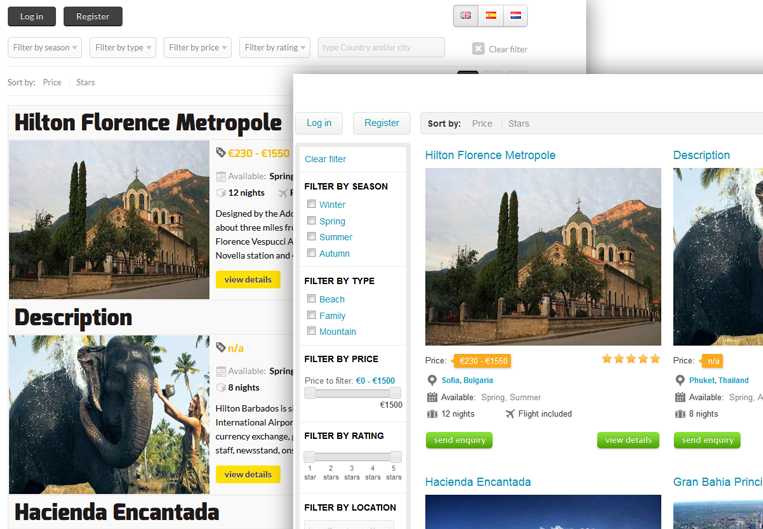The image size is (763, 529).
Task: Tick the Spring season checkbox
Action: click(x=311, y=220)
